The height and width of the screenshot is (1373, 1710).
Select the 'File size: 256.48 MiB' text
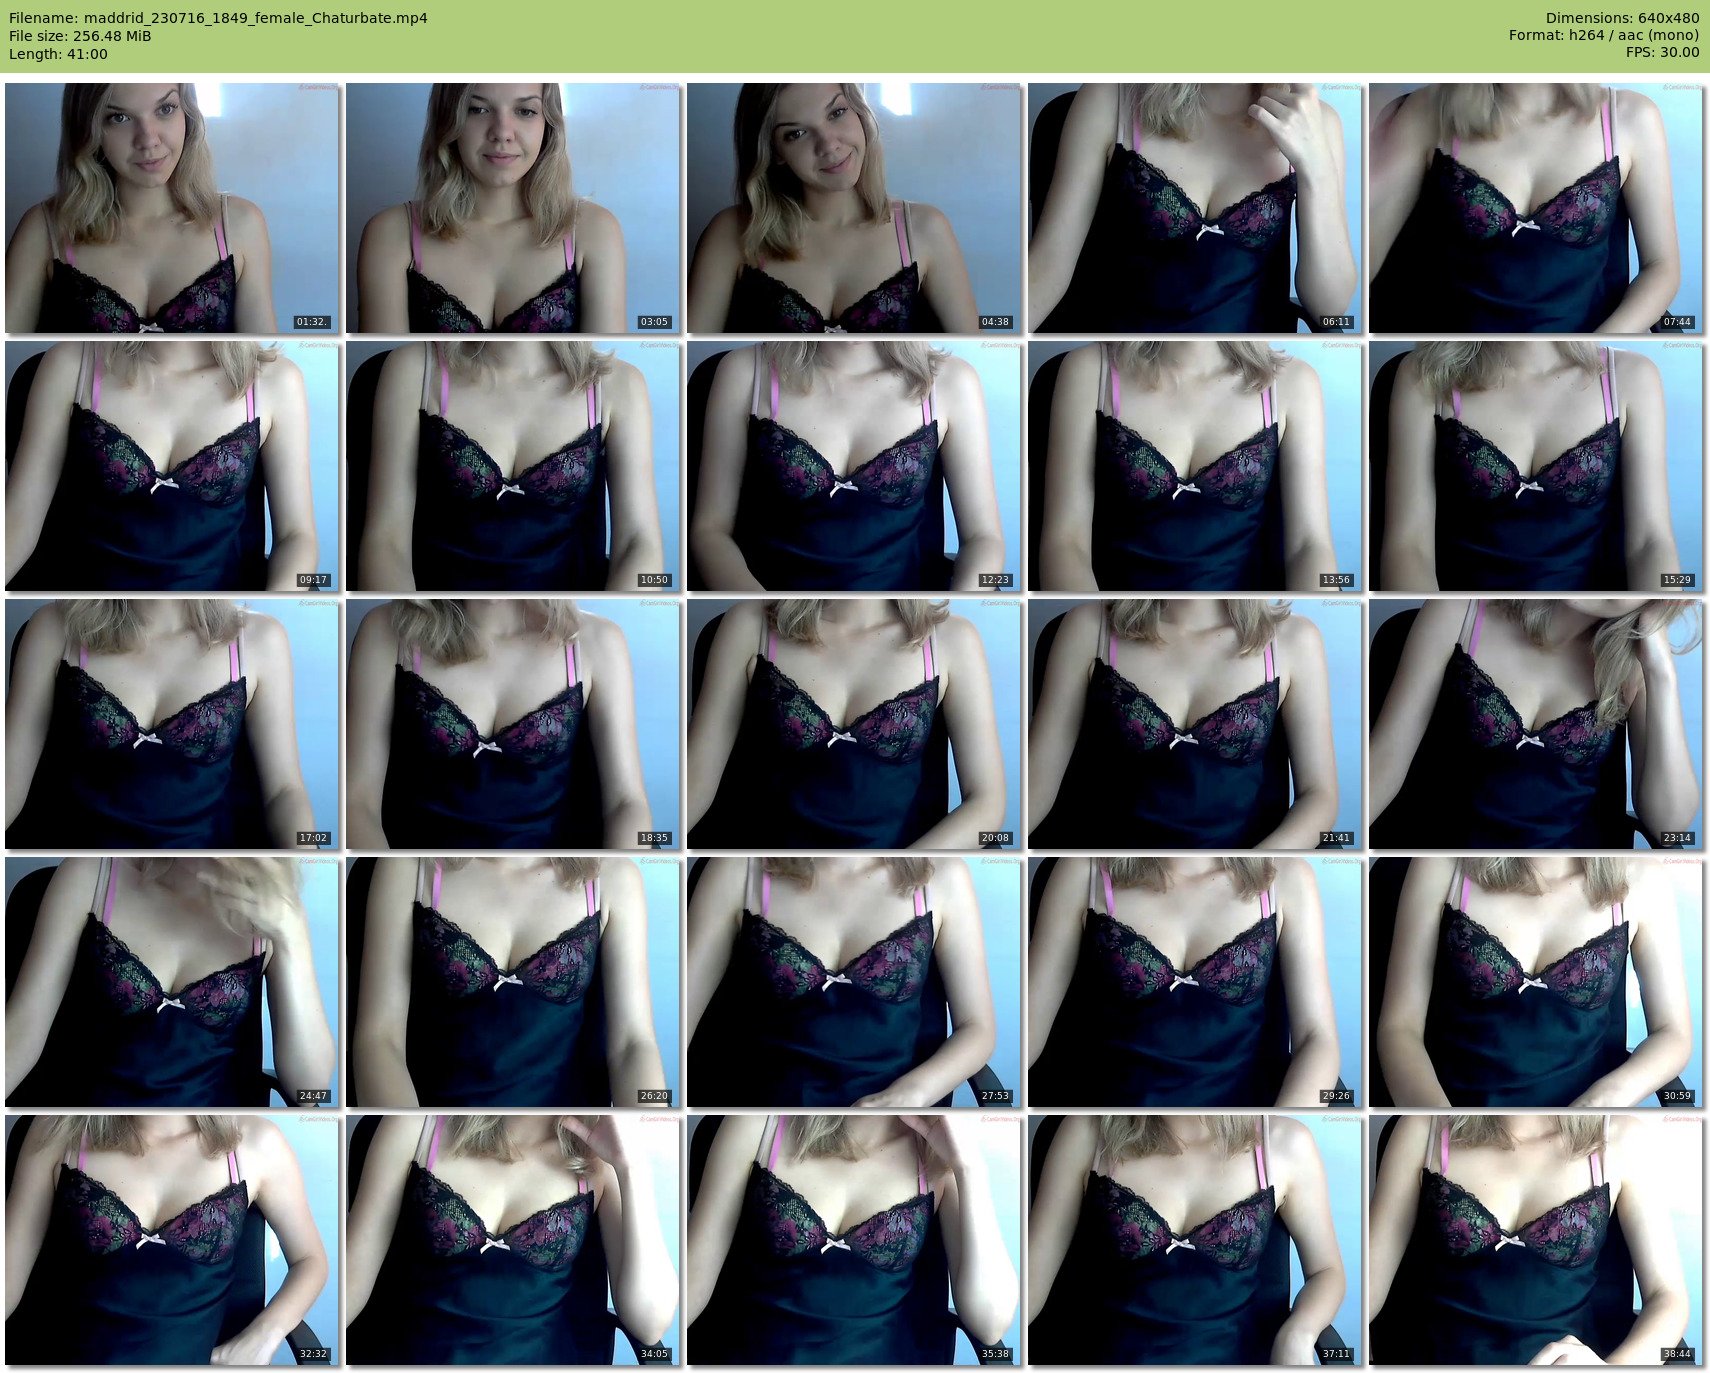point(80,36)
